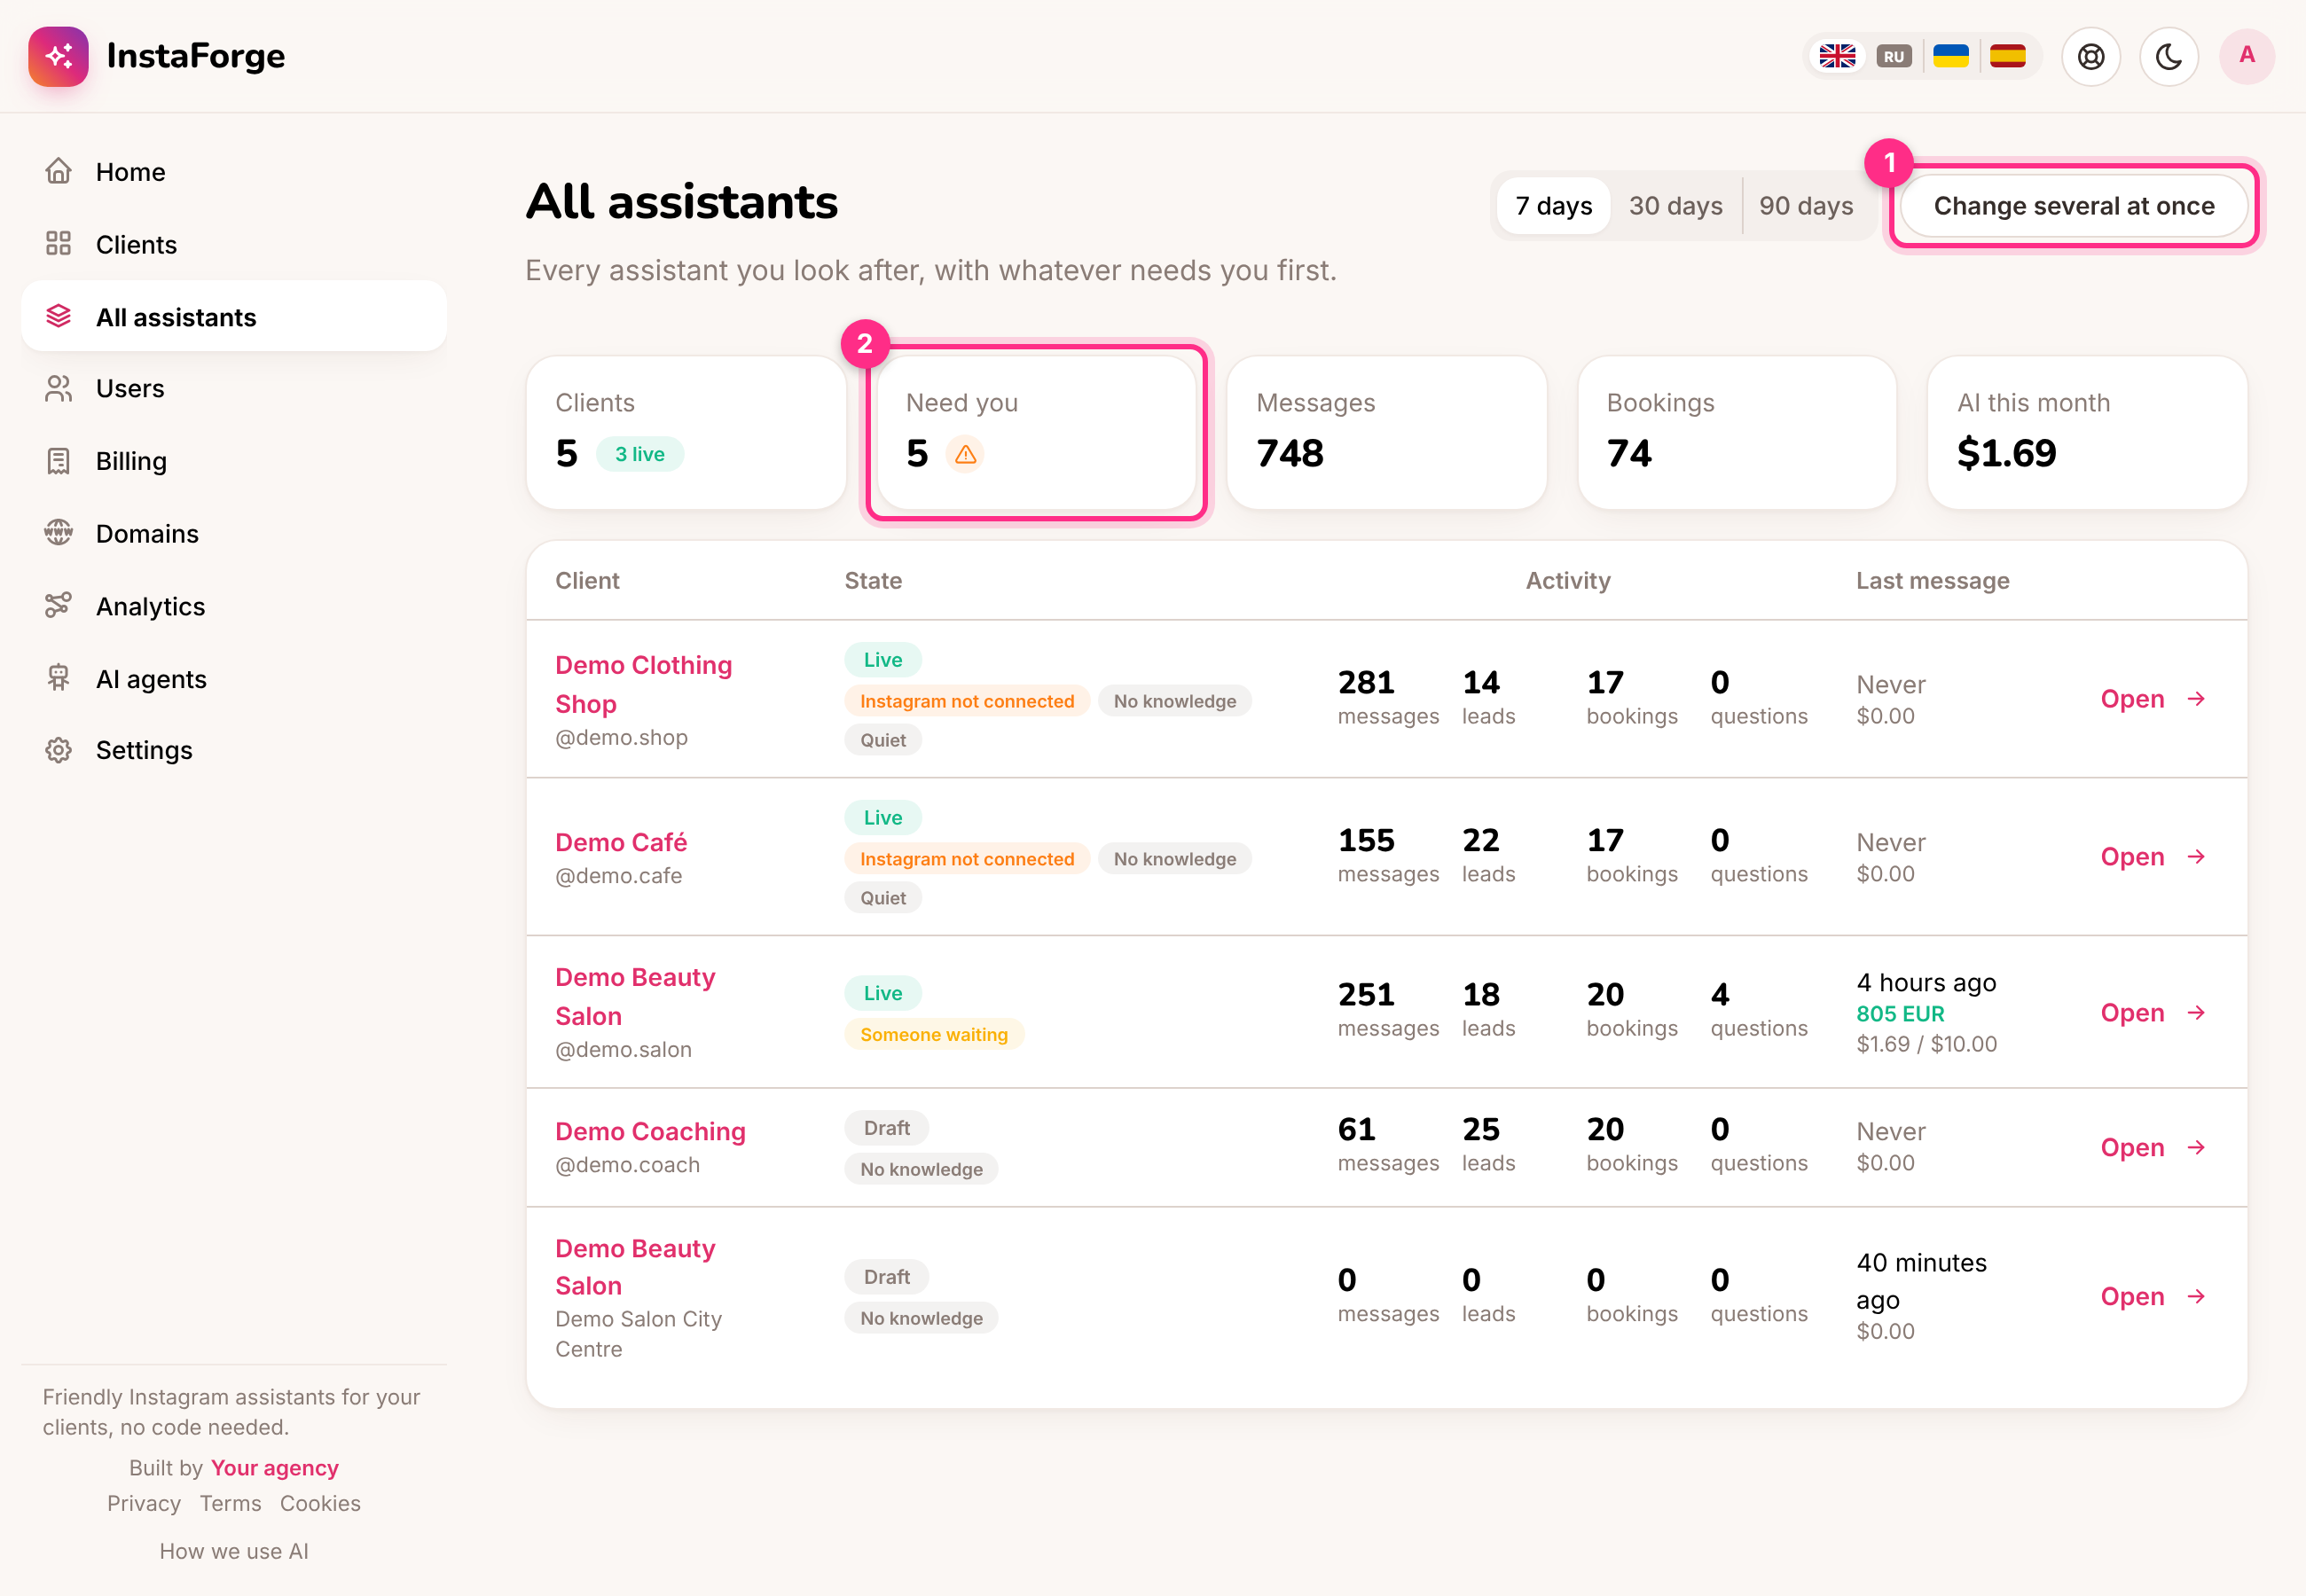This screenshot has width=2306, height=1596.
Task: Select the 90 days range
Action: (x=1806, y=206)
